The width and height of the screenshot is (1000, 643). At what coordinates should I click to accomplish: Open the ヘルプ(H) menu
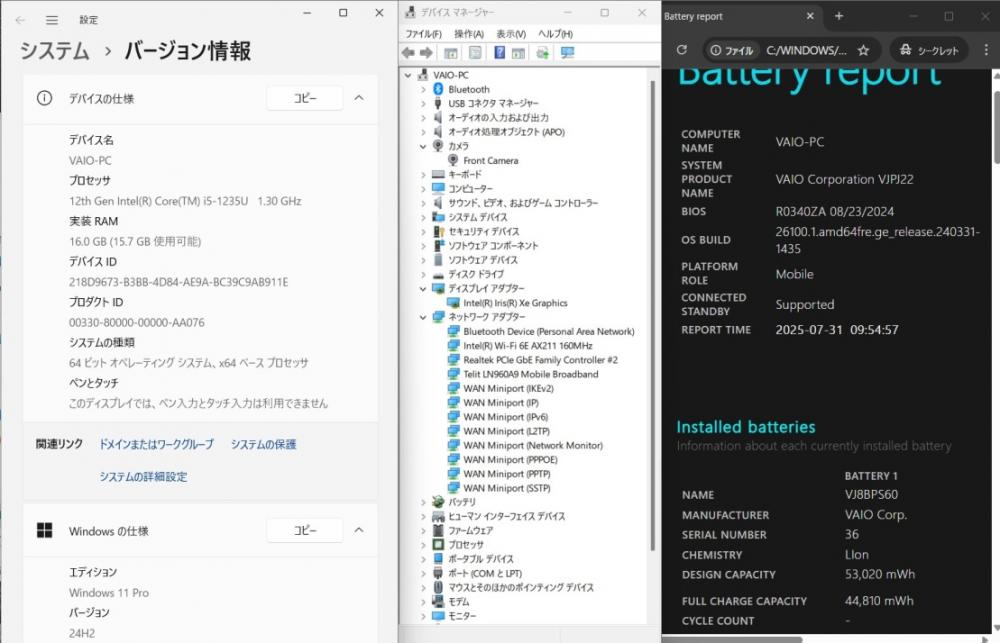[x=555, y=34]
